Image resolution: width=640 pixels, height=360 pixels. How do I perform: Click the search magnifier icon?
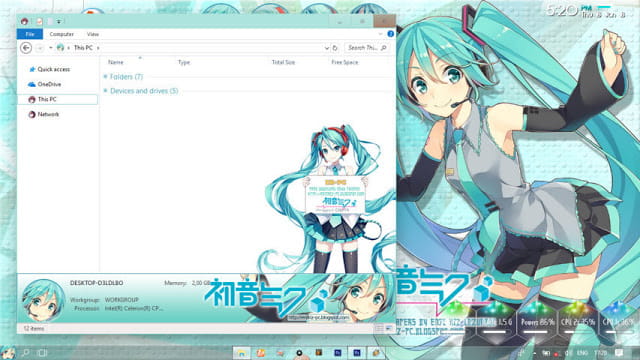[x=383, y=48]
